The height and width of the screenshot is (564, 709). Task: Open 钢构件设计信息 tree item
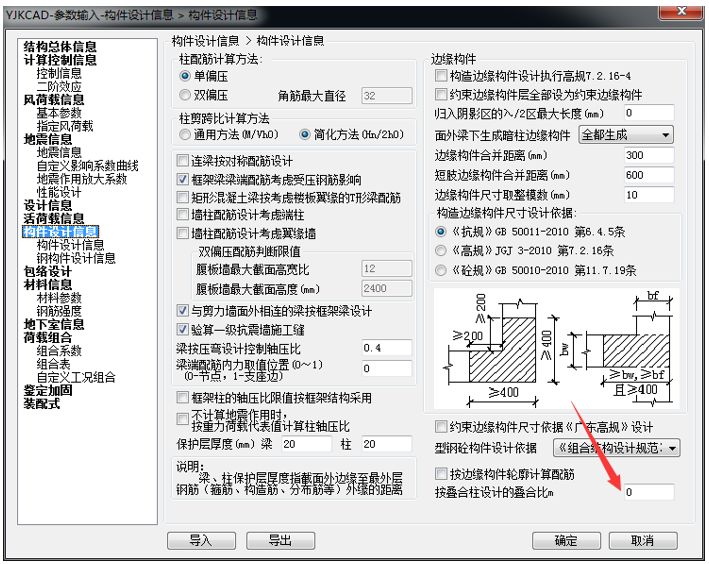(76, 258)
